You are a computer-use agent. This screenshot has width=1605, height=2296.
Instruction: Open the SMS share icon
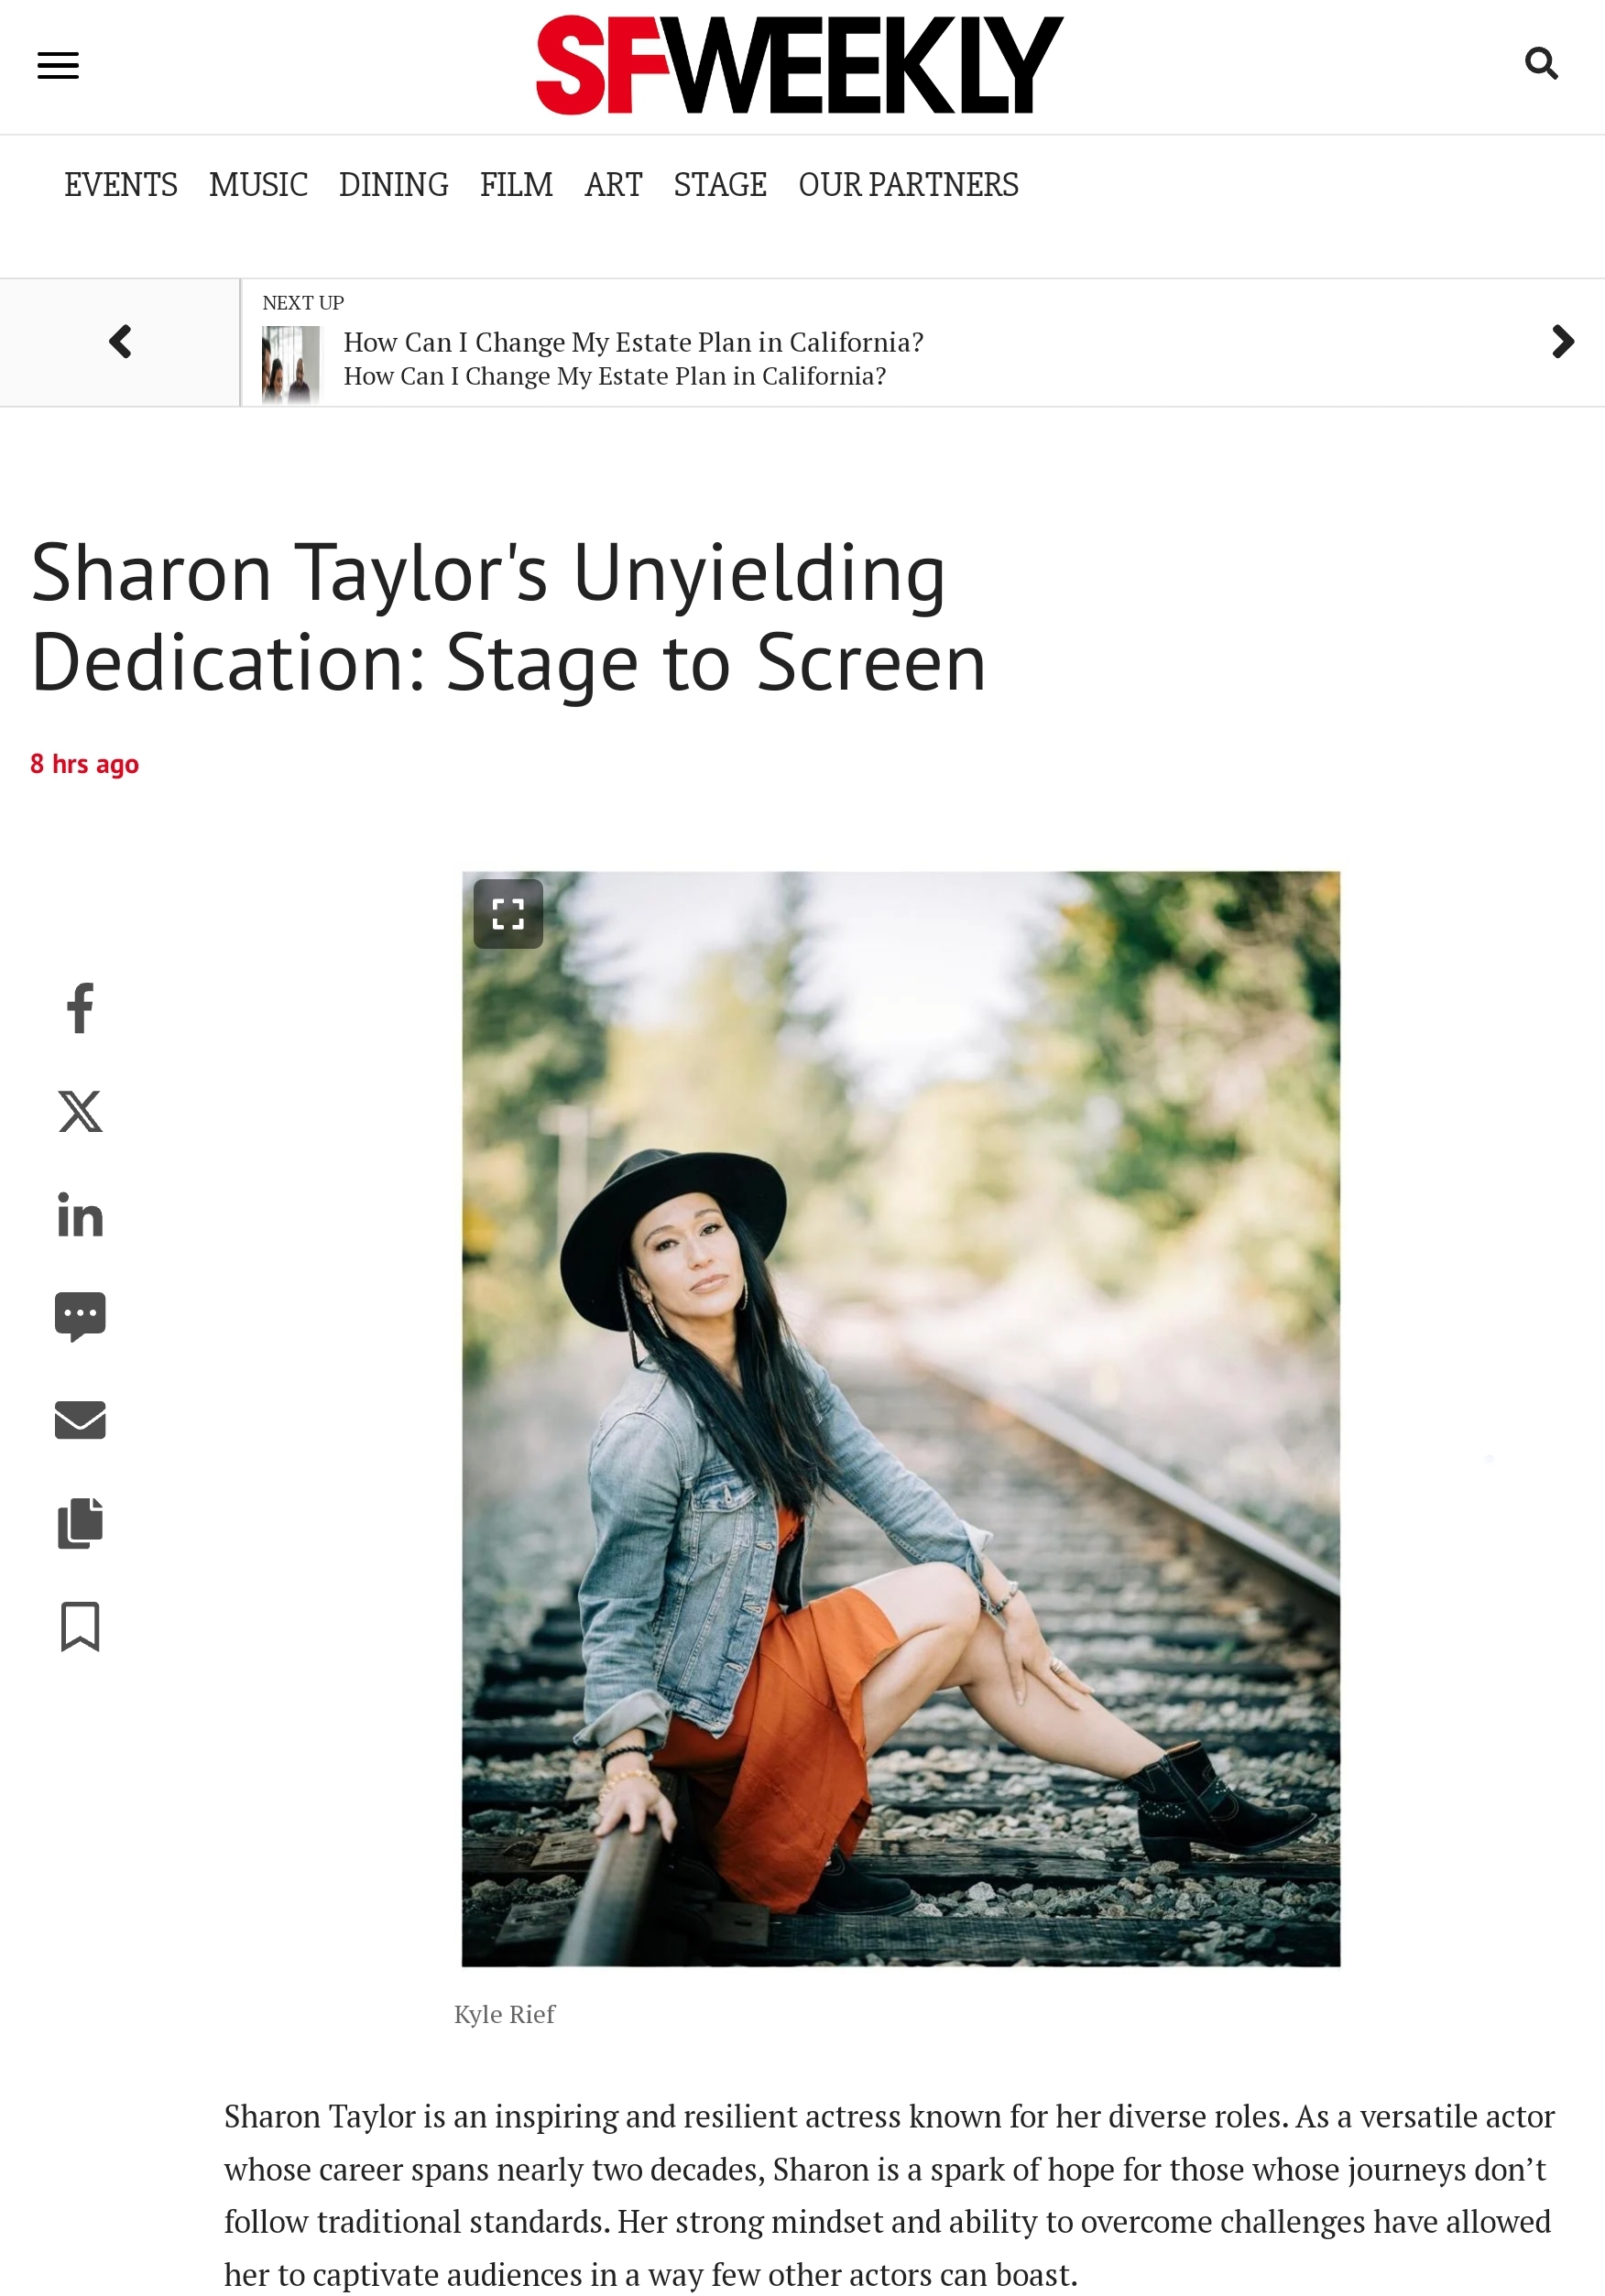point(80,1316)
